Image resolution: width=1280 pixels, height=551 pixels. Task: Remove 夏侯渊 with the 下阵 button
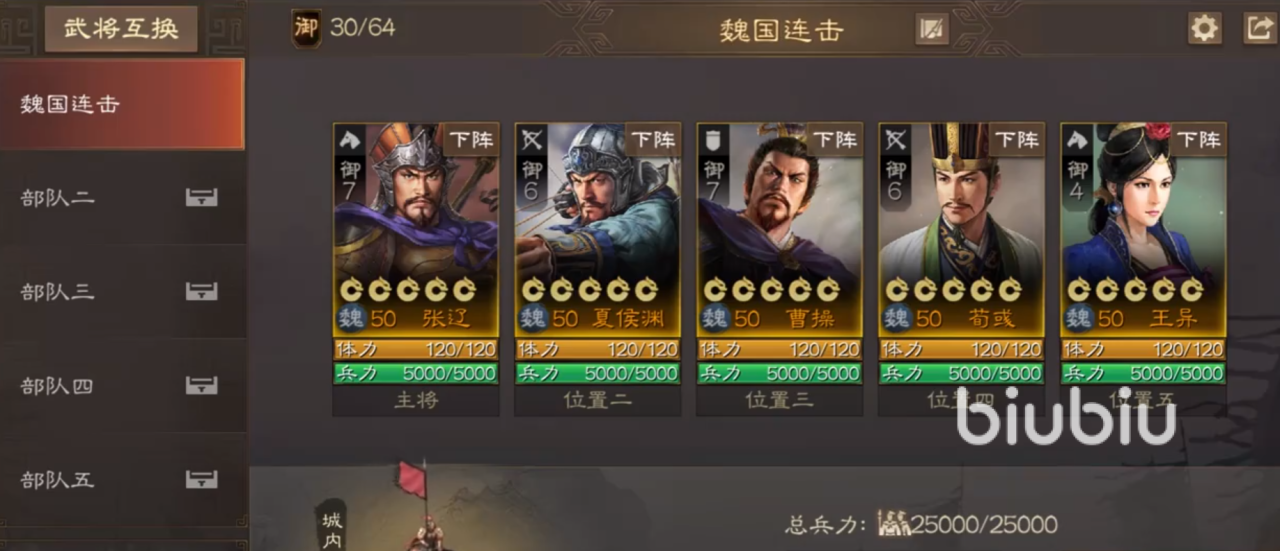click(653, 140)
